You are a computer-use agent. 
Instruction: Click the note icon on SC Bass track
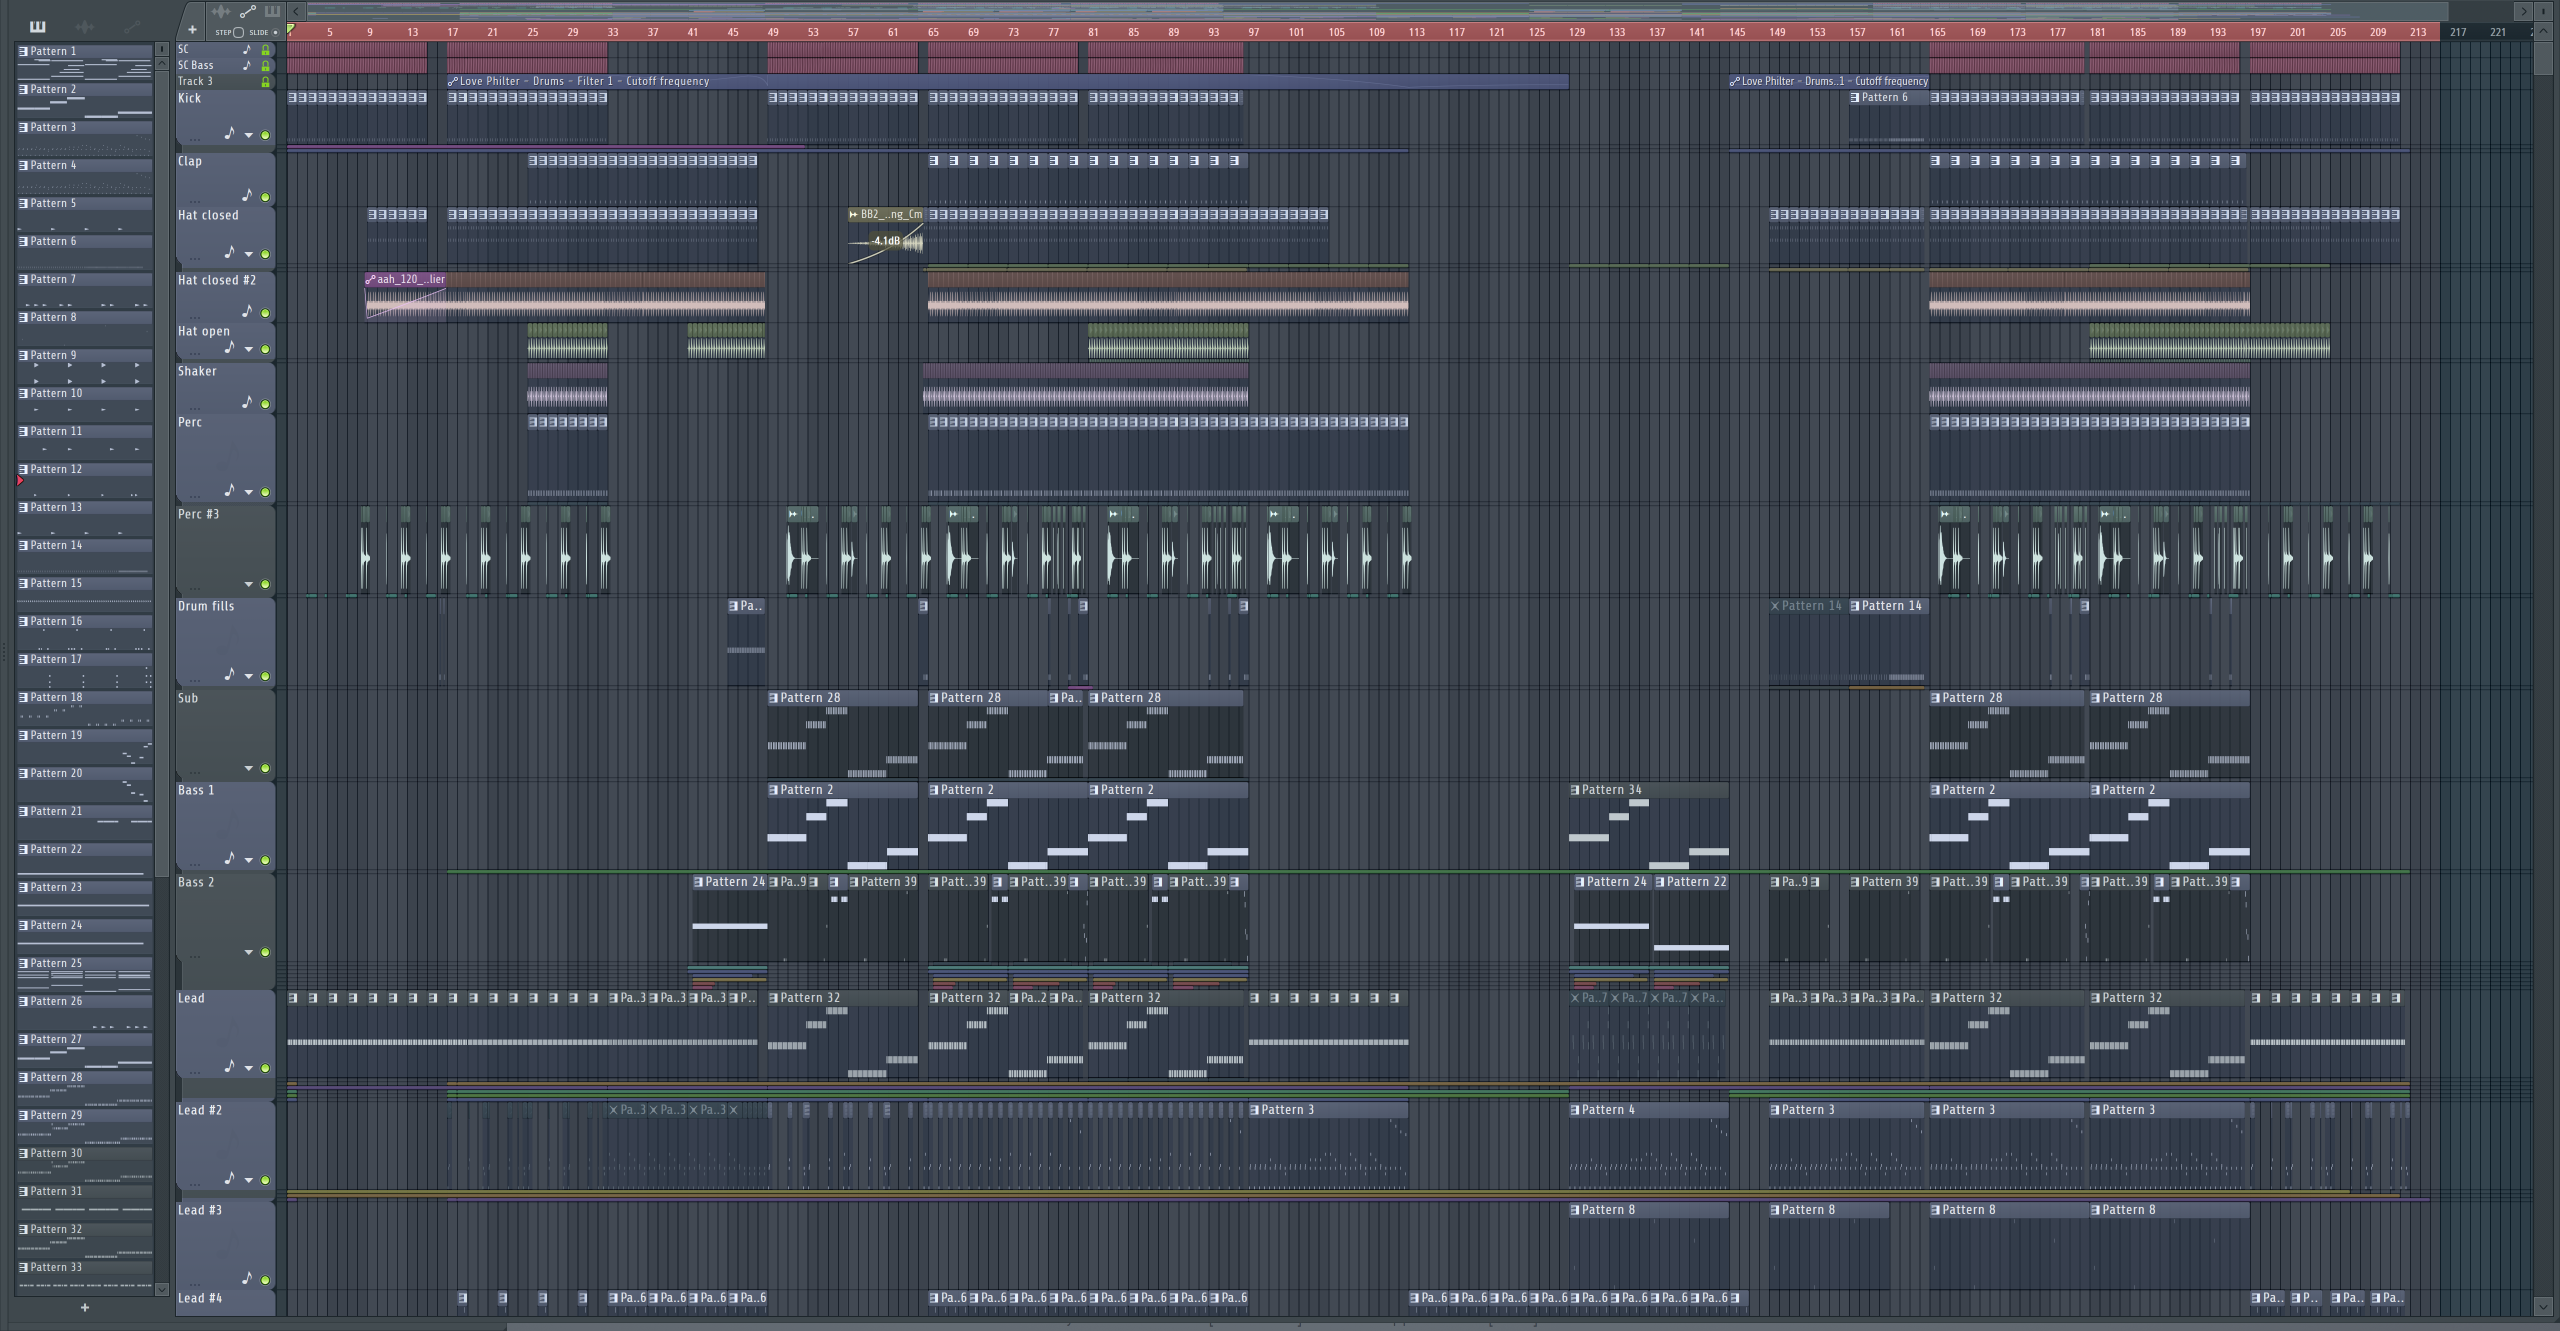tap(246, 65)
